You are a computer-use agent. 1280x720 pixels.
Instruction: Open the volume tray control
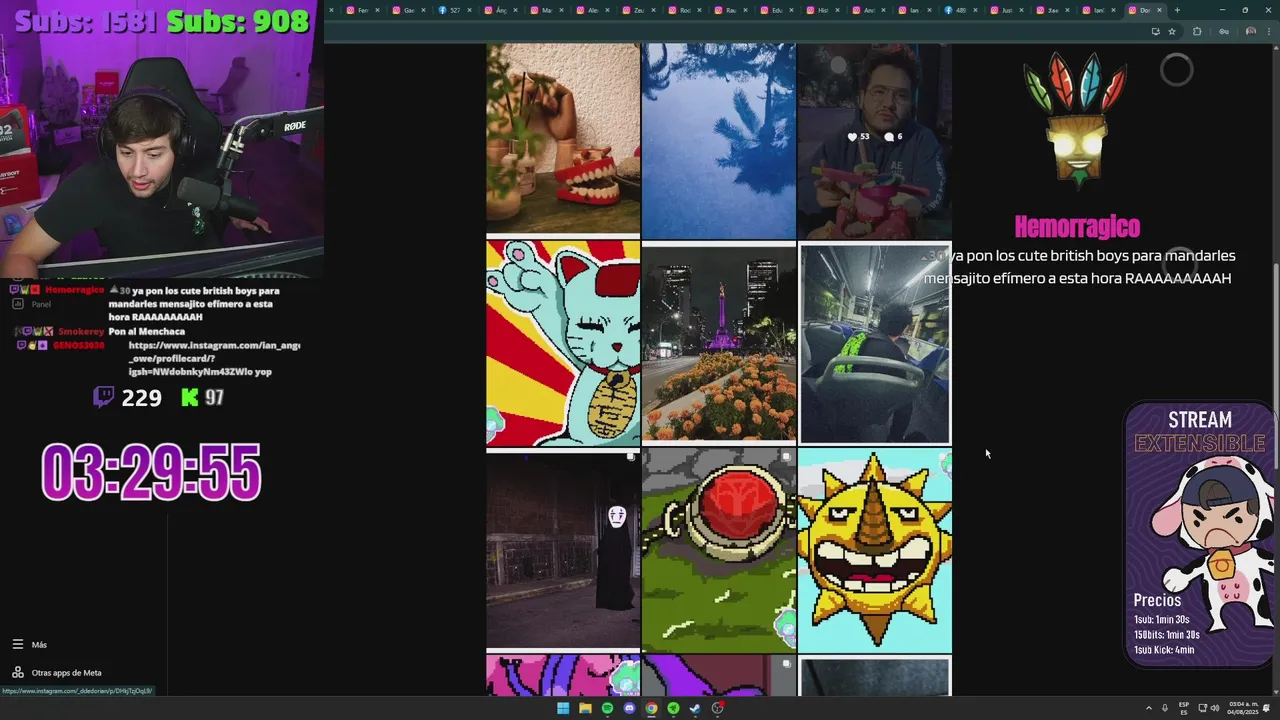point(1215,708)
